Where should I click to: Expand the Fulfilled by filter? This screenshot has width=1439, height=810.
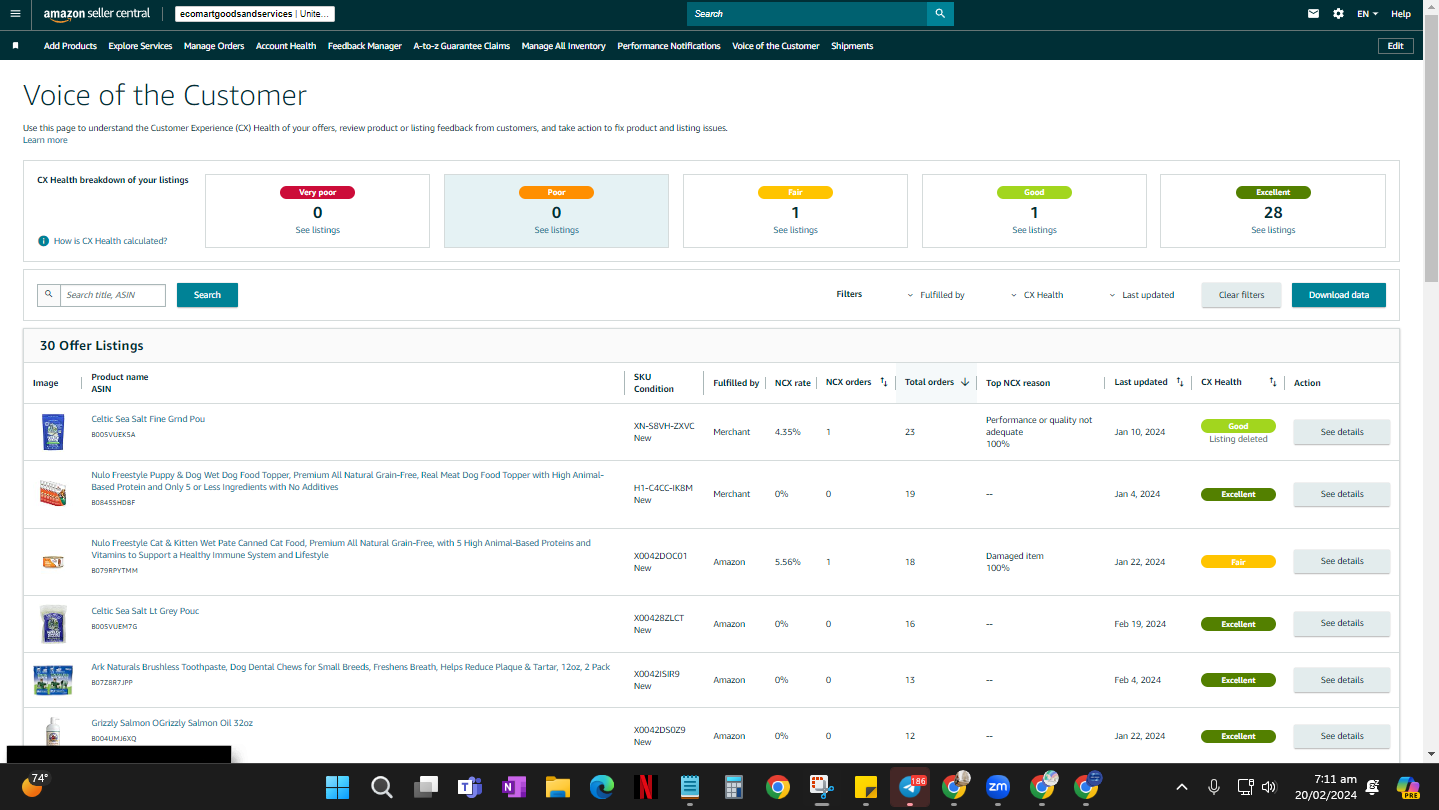pos(936,295)
